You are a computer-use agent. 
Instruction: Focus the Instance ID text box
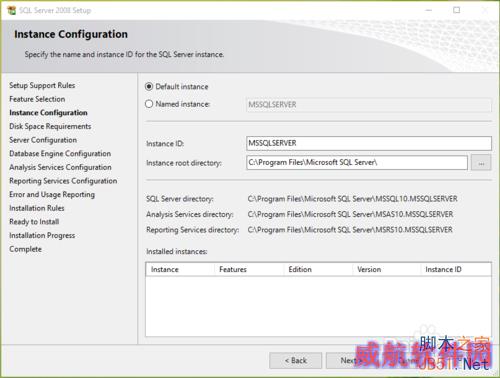(x=369, y=143)
